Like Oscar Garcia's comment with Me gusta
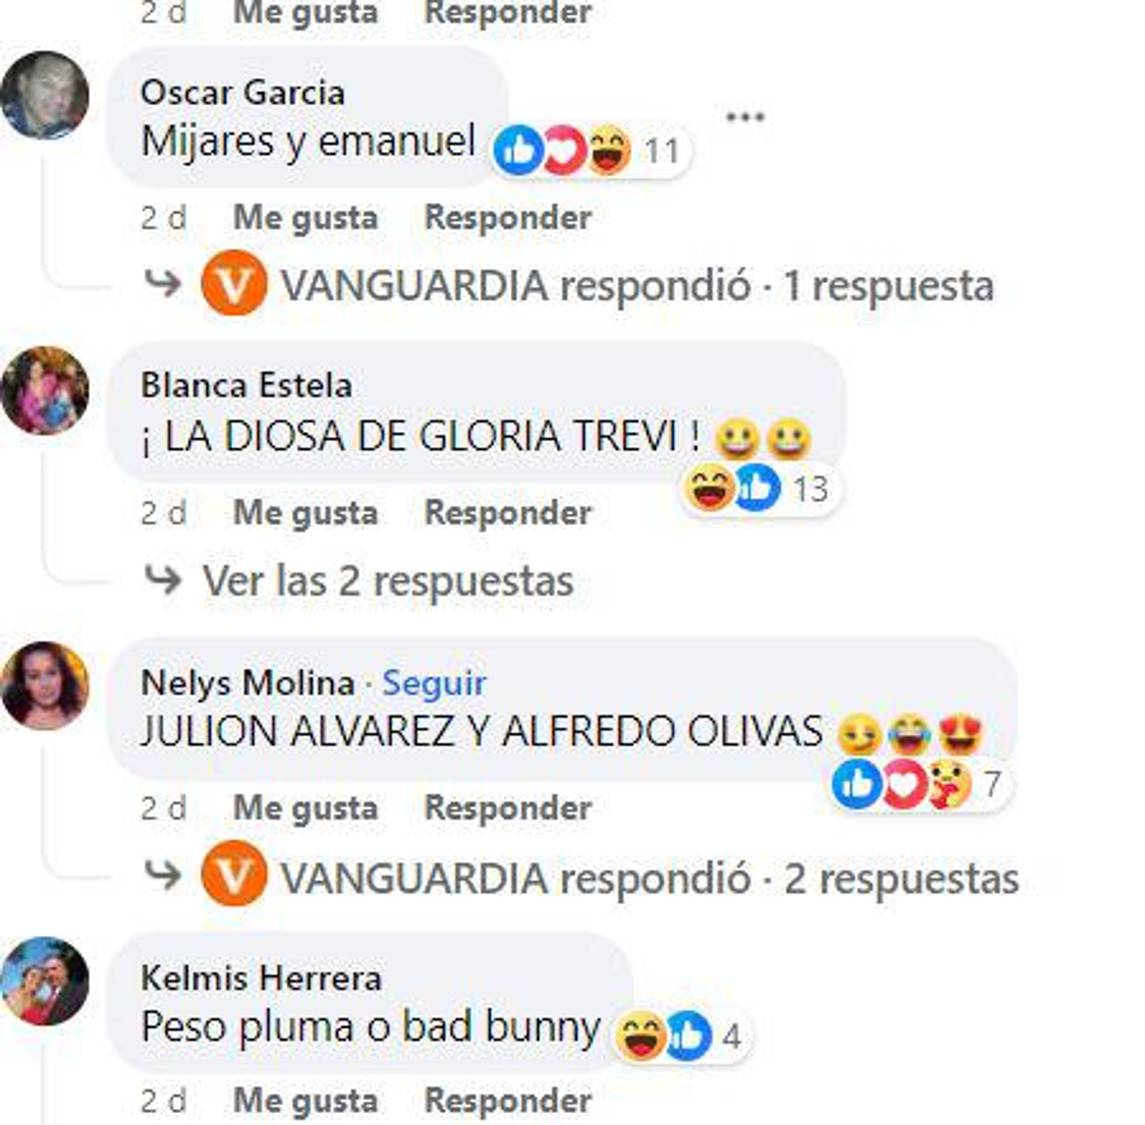This screenshot has height=1125, width=1145. 305,218
